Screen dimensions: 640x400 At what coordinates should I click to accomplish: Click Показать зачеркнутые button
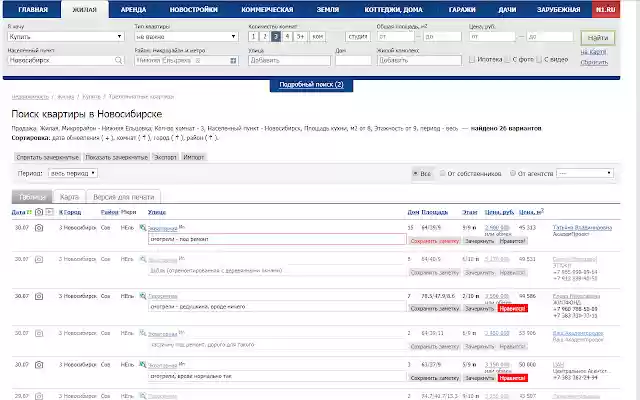(x=116, y=157)
